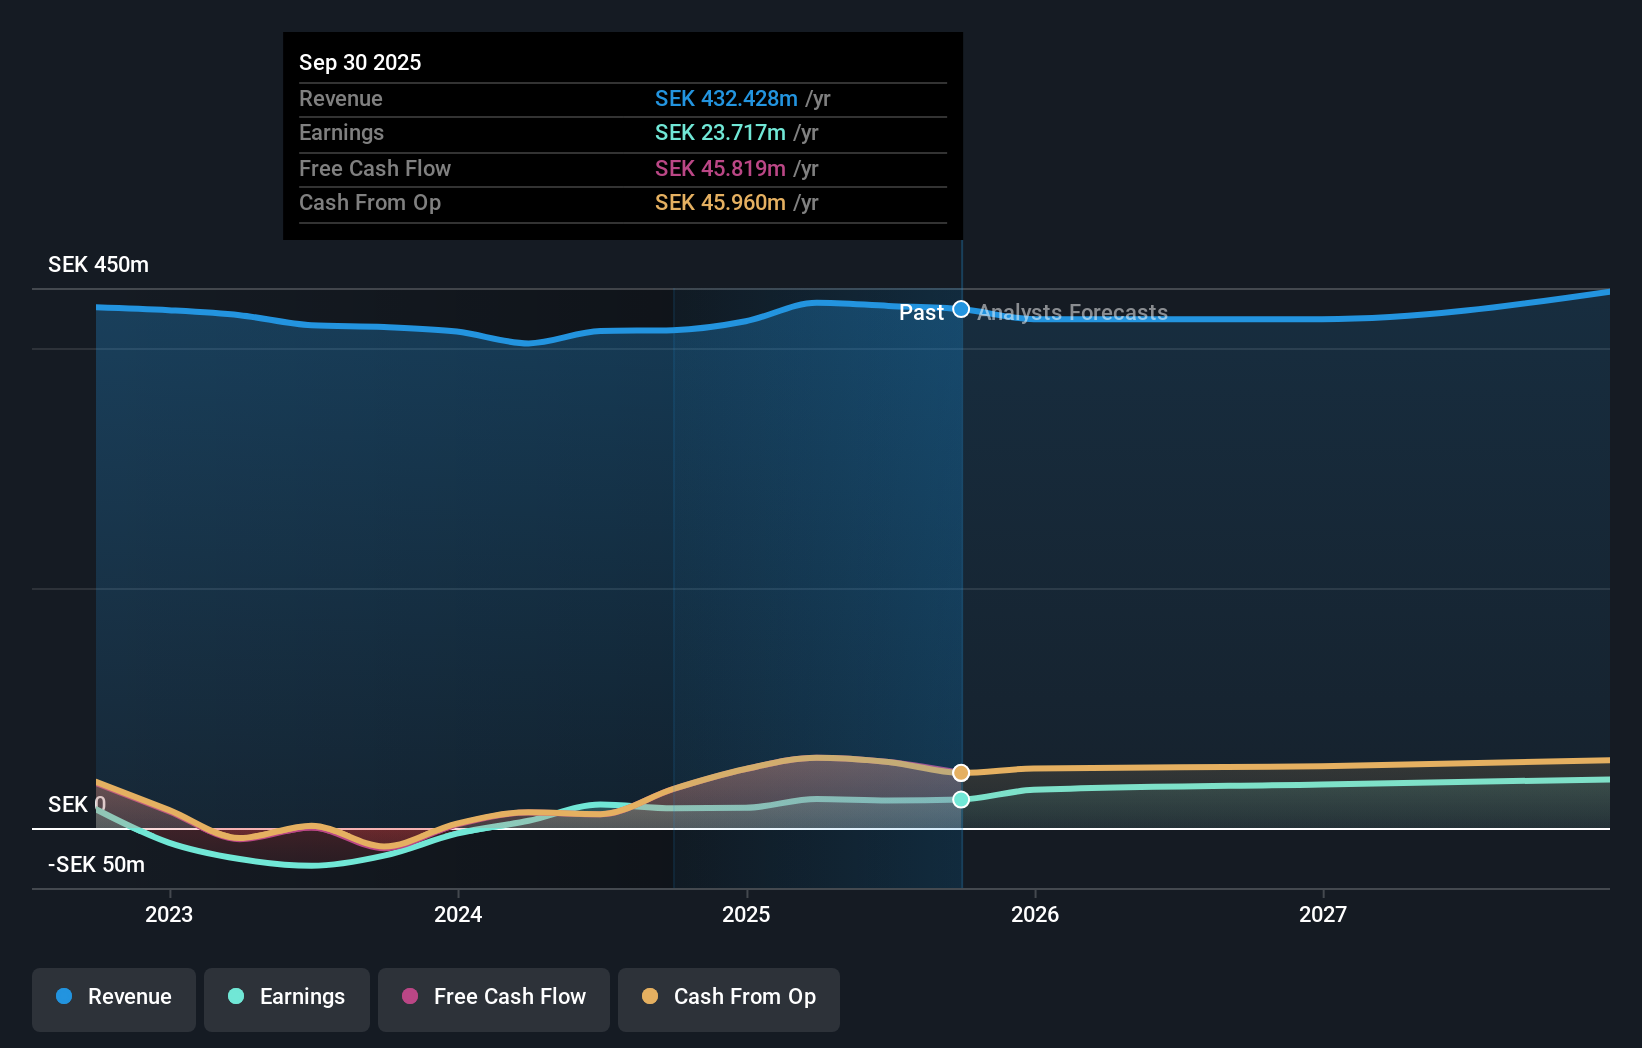This screenshot has height=1048, width=1642.
Task: Toggle the Free Cash Flow series visibility
Action: click(493, 998)
